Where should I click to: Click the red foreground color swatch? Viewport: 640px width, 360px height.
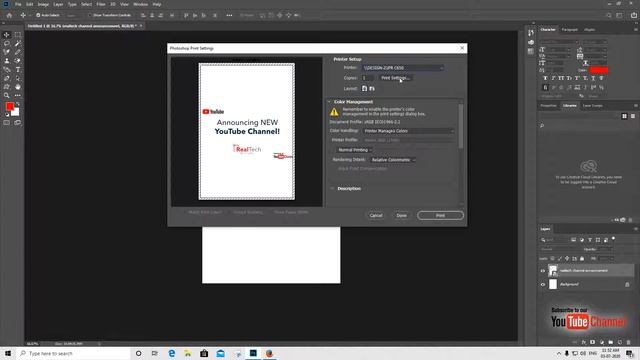tap(9, 107)
